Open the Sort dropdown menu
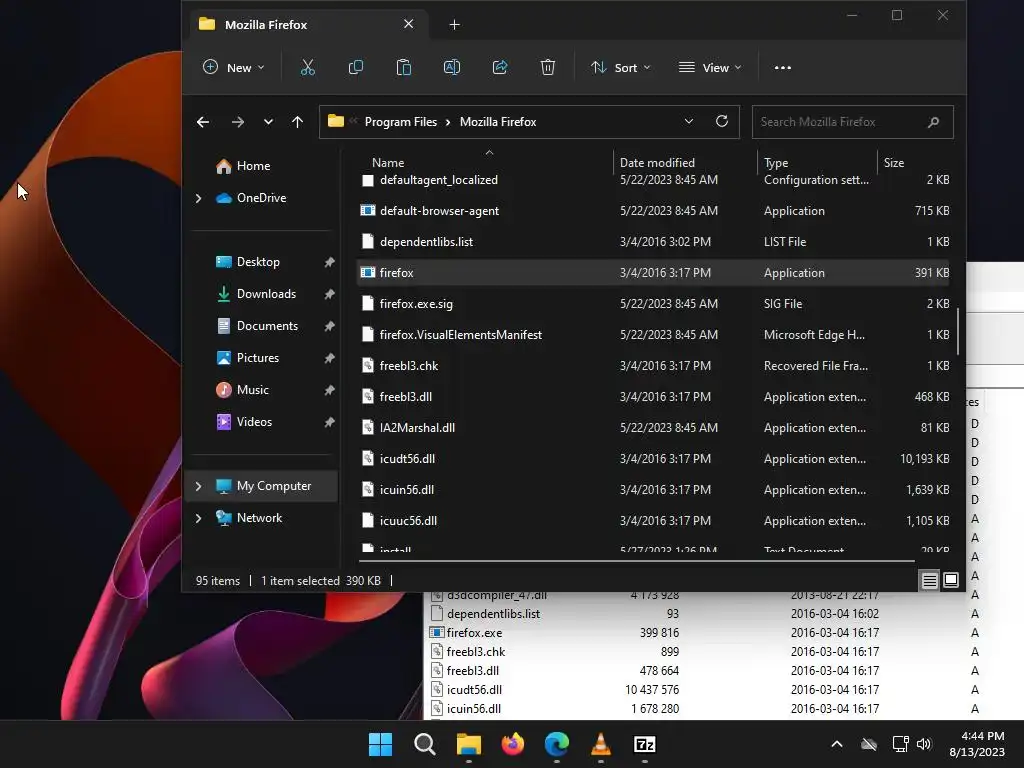The width and height of the screenshot is (1024, 768). 620,67
